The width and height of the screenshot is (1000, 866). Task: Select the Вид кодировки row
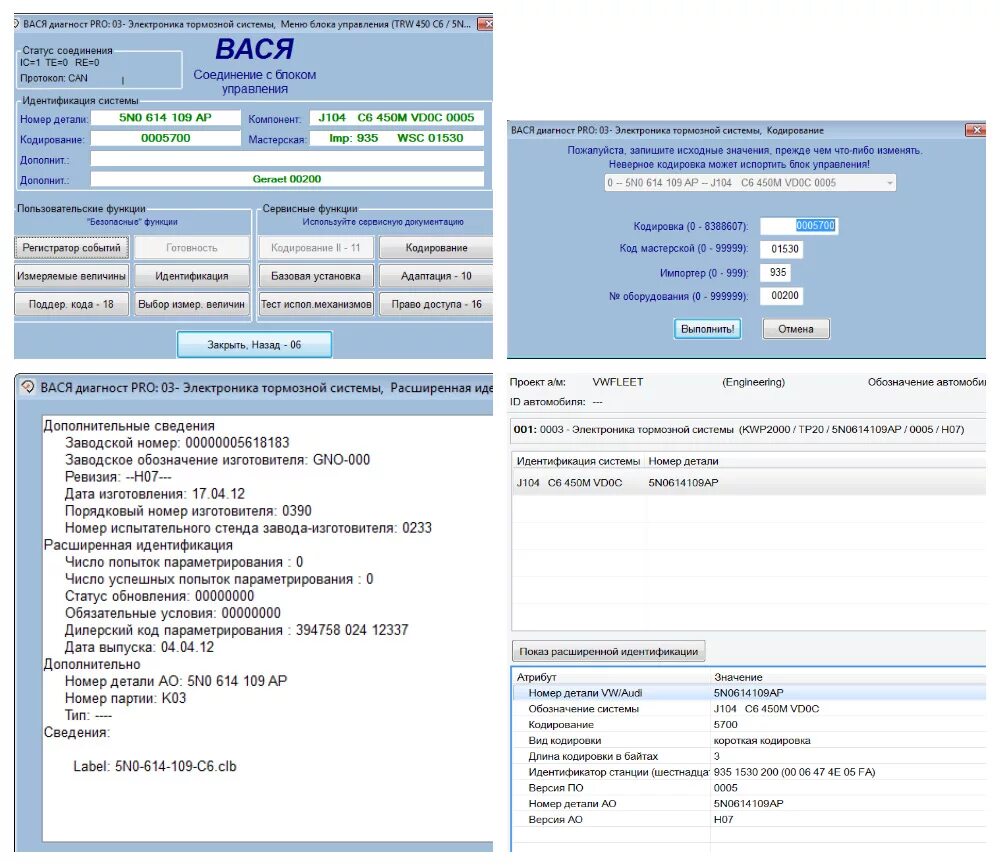click(749, 740)
